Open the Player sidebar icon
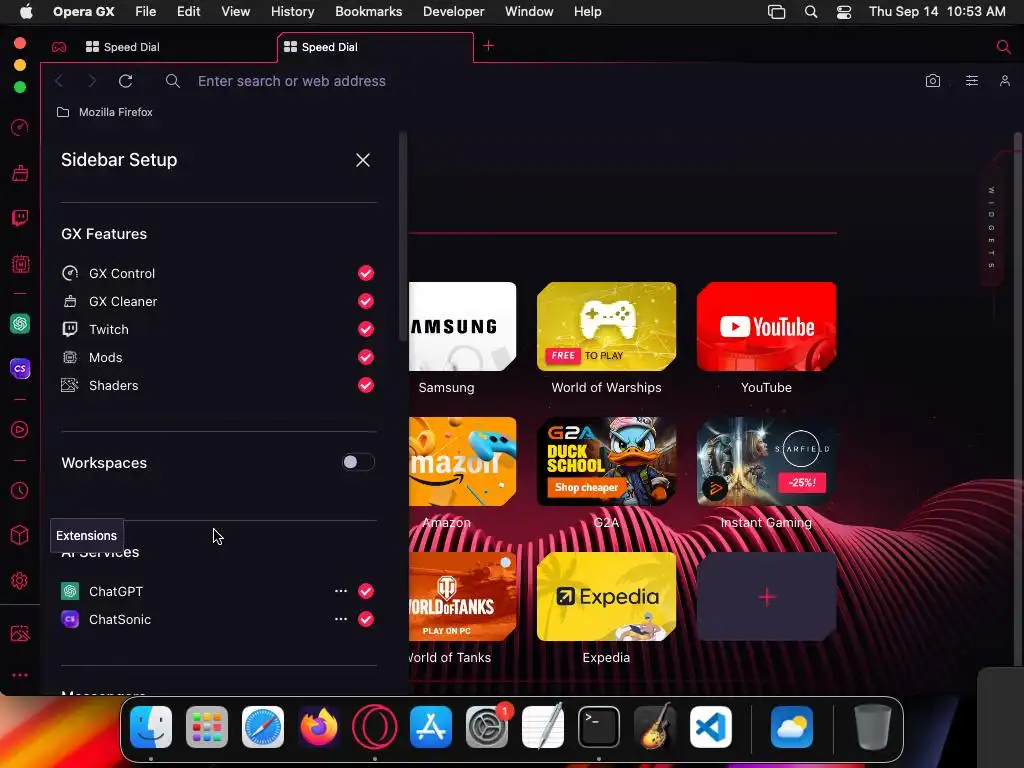This screenshot has width=1024, height=768. point(20,430)
